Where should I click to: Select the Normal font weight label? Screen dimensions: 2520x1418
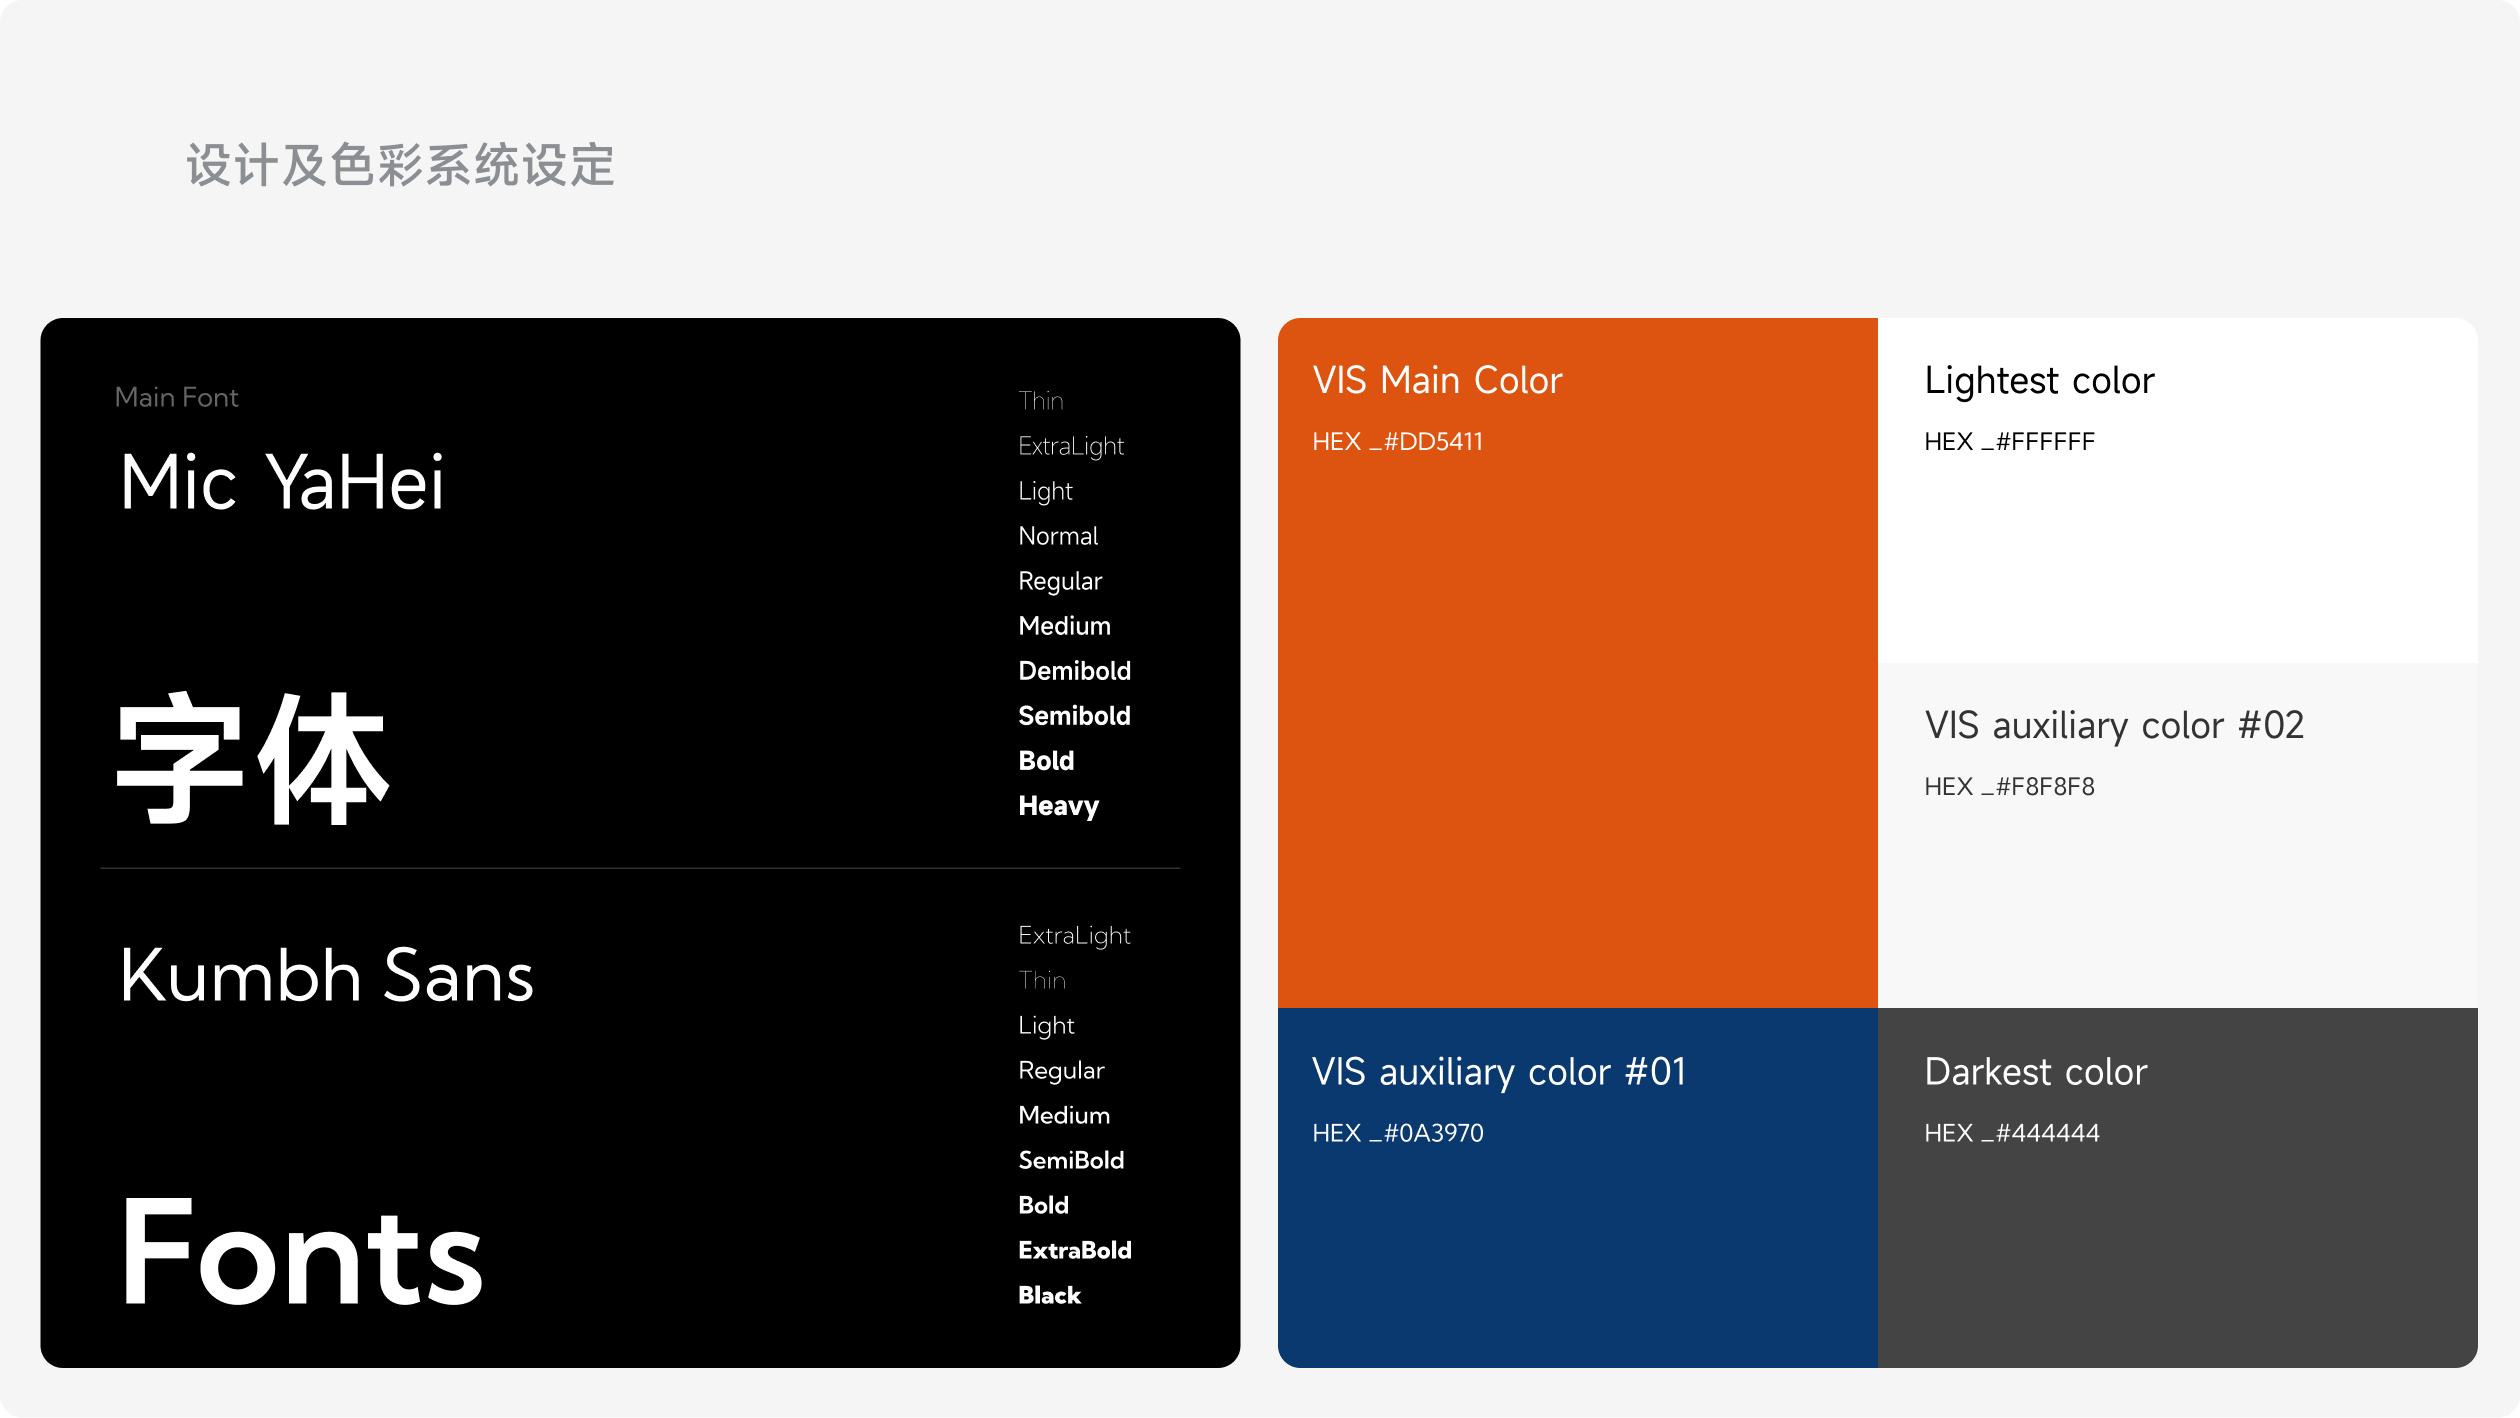[x=1058, y=536]
